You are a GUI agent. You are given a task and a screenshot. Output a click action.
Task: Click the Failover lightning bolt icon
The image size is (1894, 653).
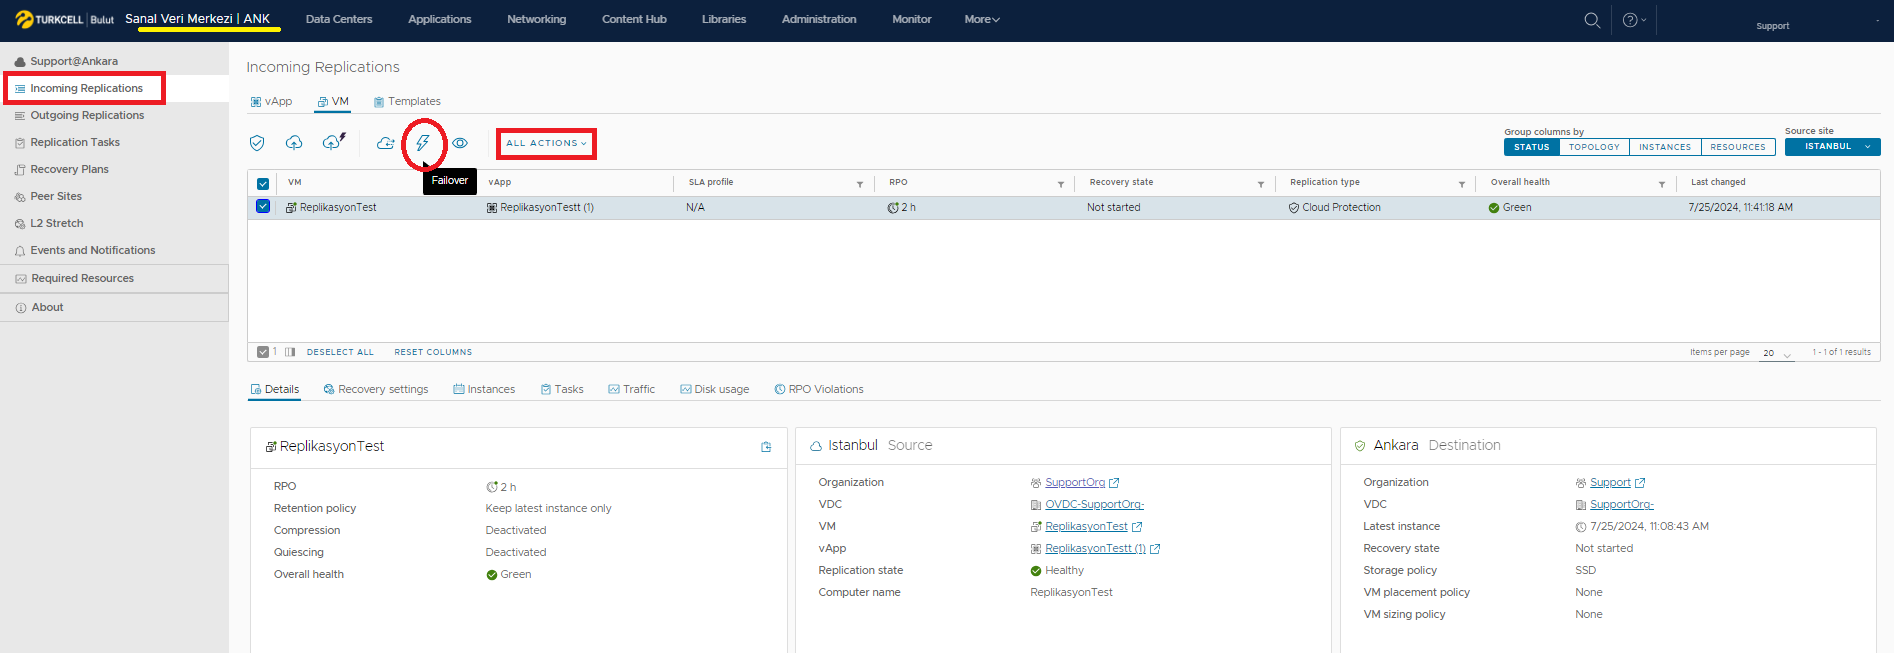point(423,143)
